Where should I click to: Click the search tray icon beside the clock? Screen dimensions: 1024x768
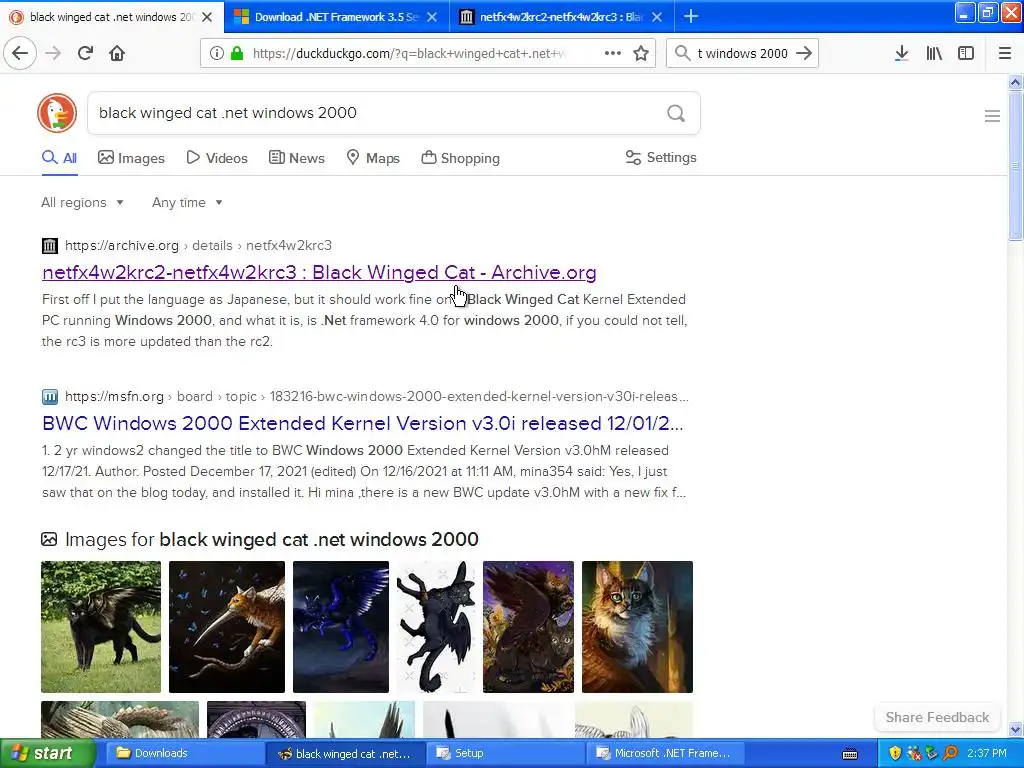click(950, 753)
